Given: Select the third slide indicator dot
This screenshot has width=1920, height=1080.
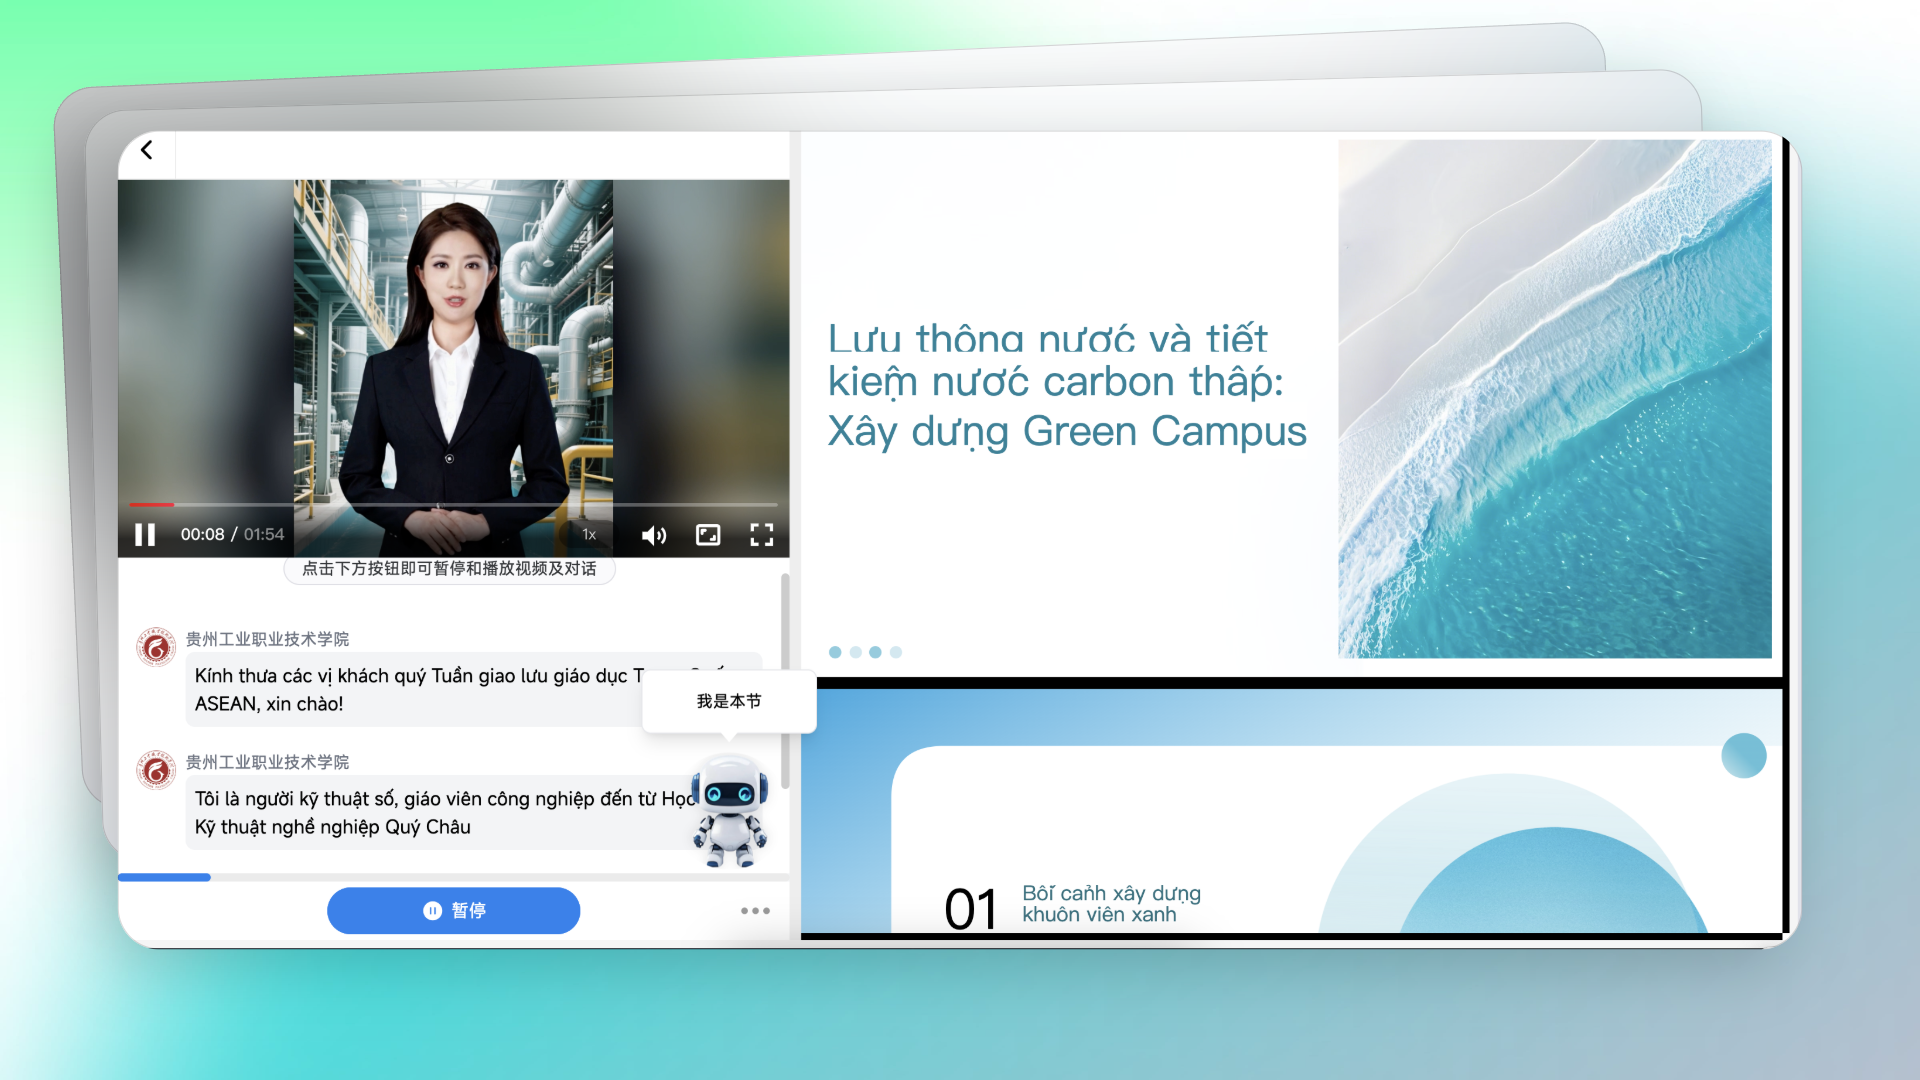Looking at the screenshot, I should 875,652.
